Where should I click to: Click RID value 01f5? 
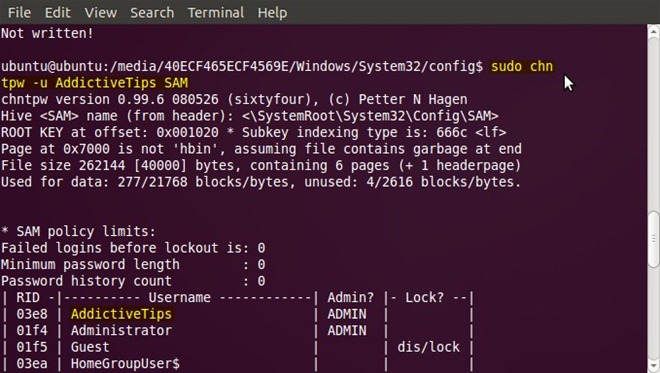pos(32,347)
